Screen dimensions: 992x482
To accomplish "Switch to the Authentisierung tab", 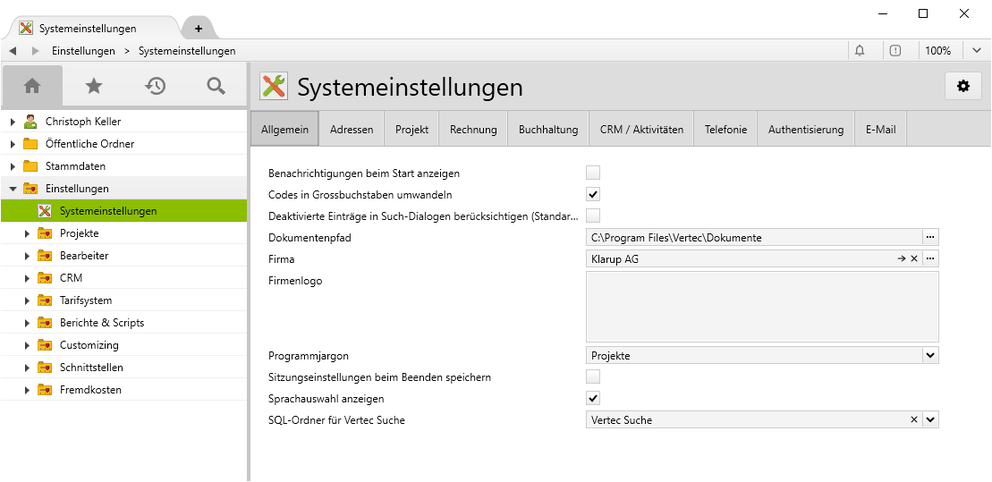I will pos(806,129).
